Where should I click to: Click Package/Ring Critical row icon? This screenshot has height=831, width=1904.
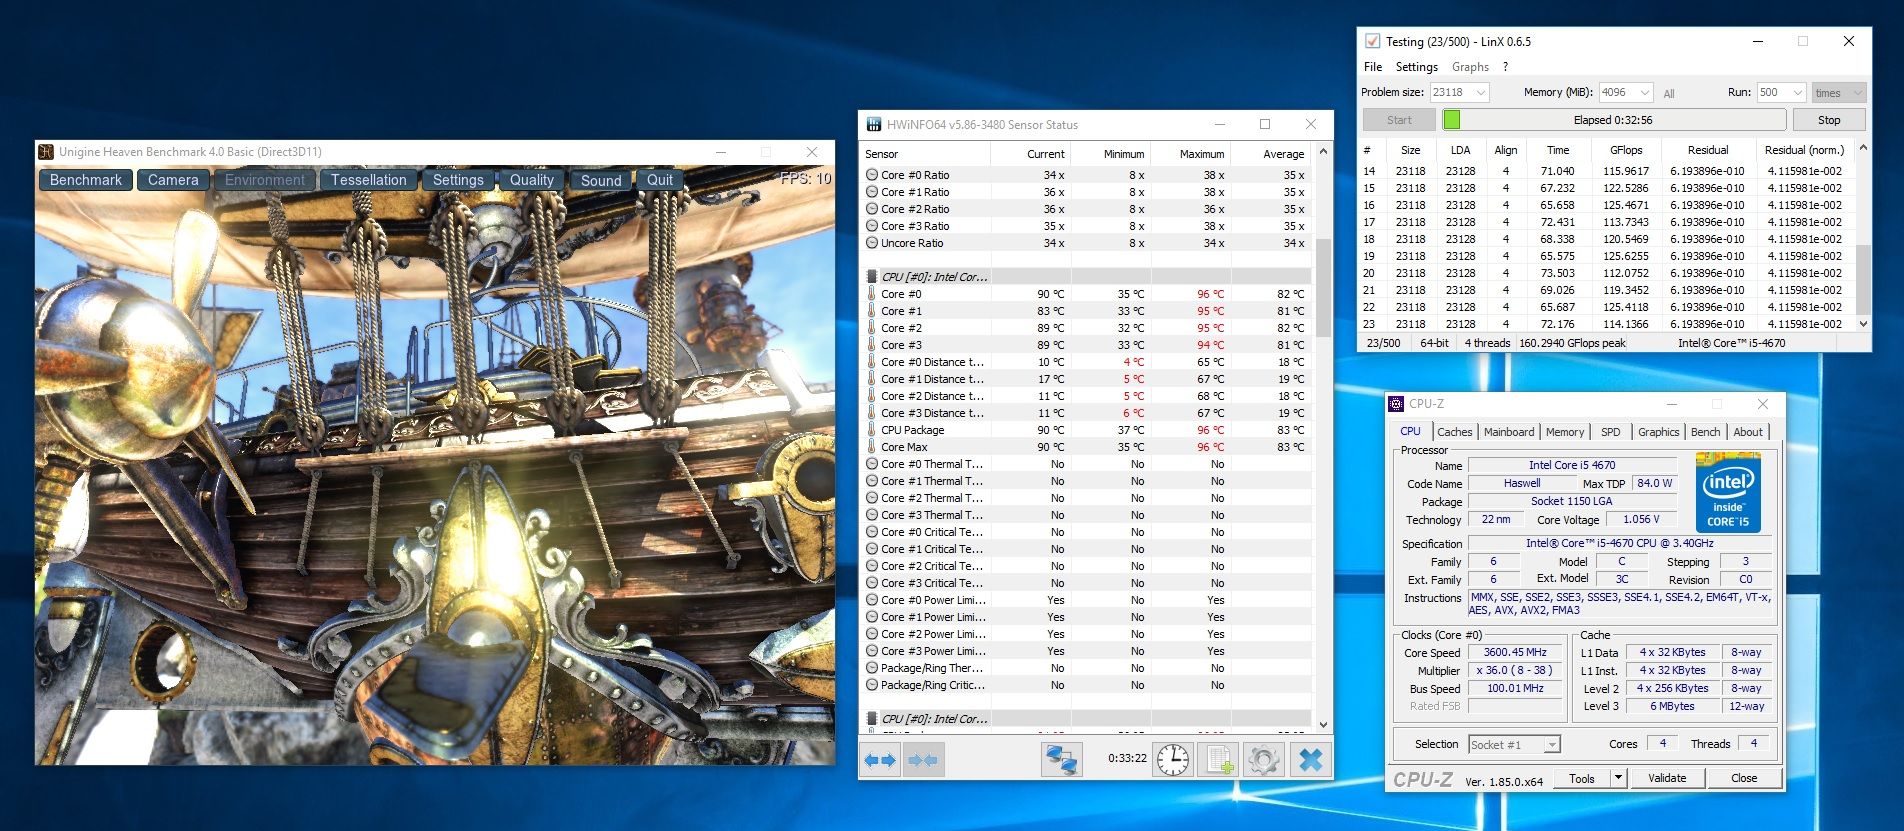click(x=872, y=685)
